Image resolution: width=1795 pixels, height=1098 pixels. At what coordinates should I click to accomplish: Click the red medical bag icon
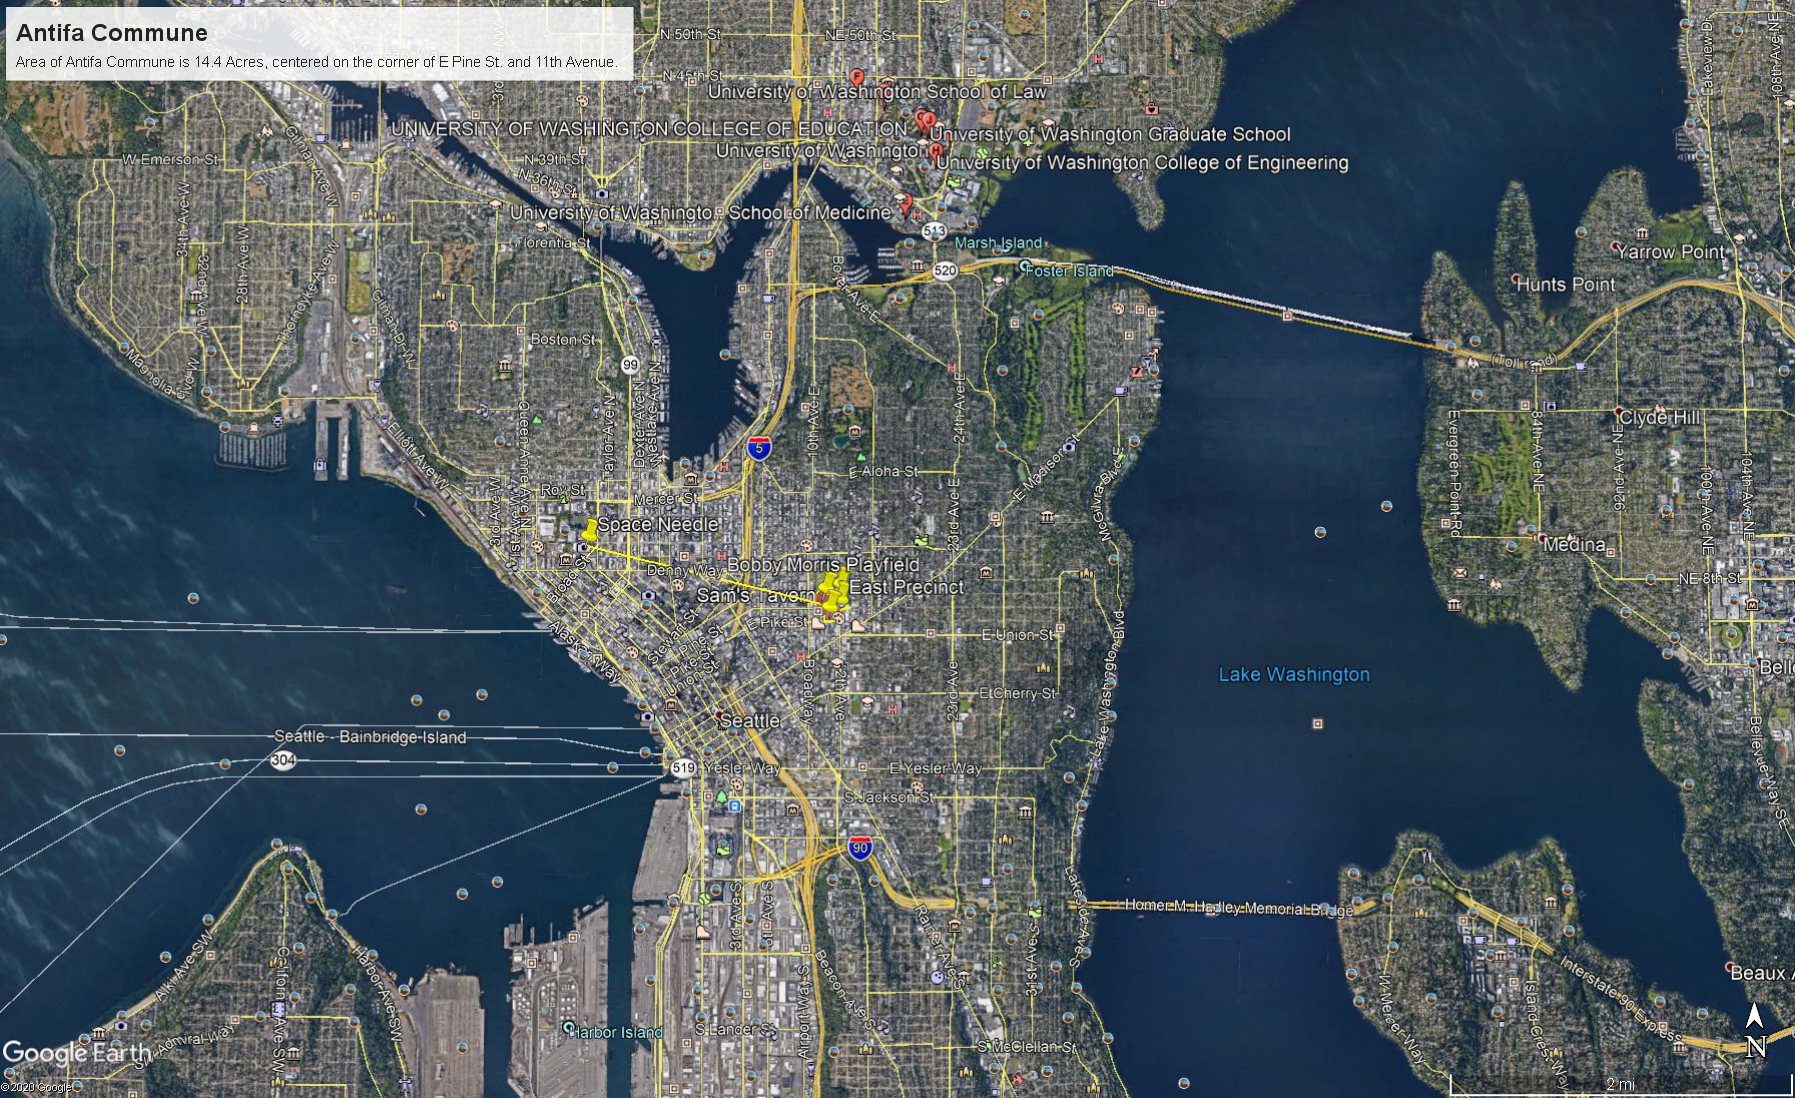click(x=1151, y=107)
